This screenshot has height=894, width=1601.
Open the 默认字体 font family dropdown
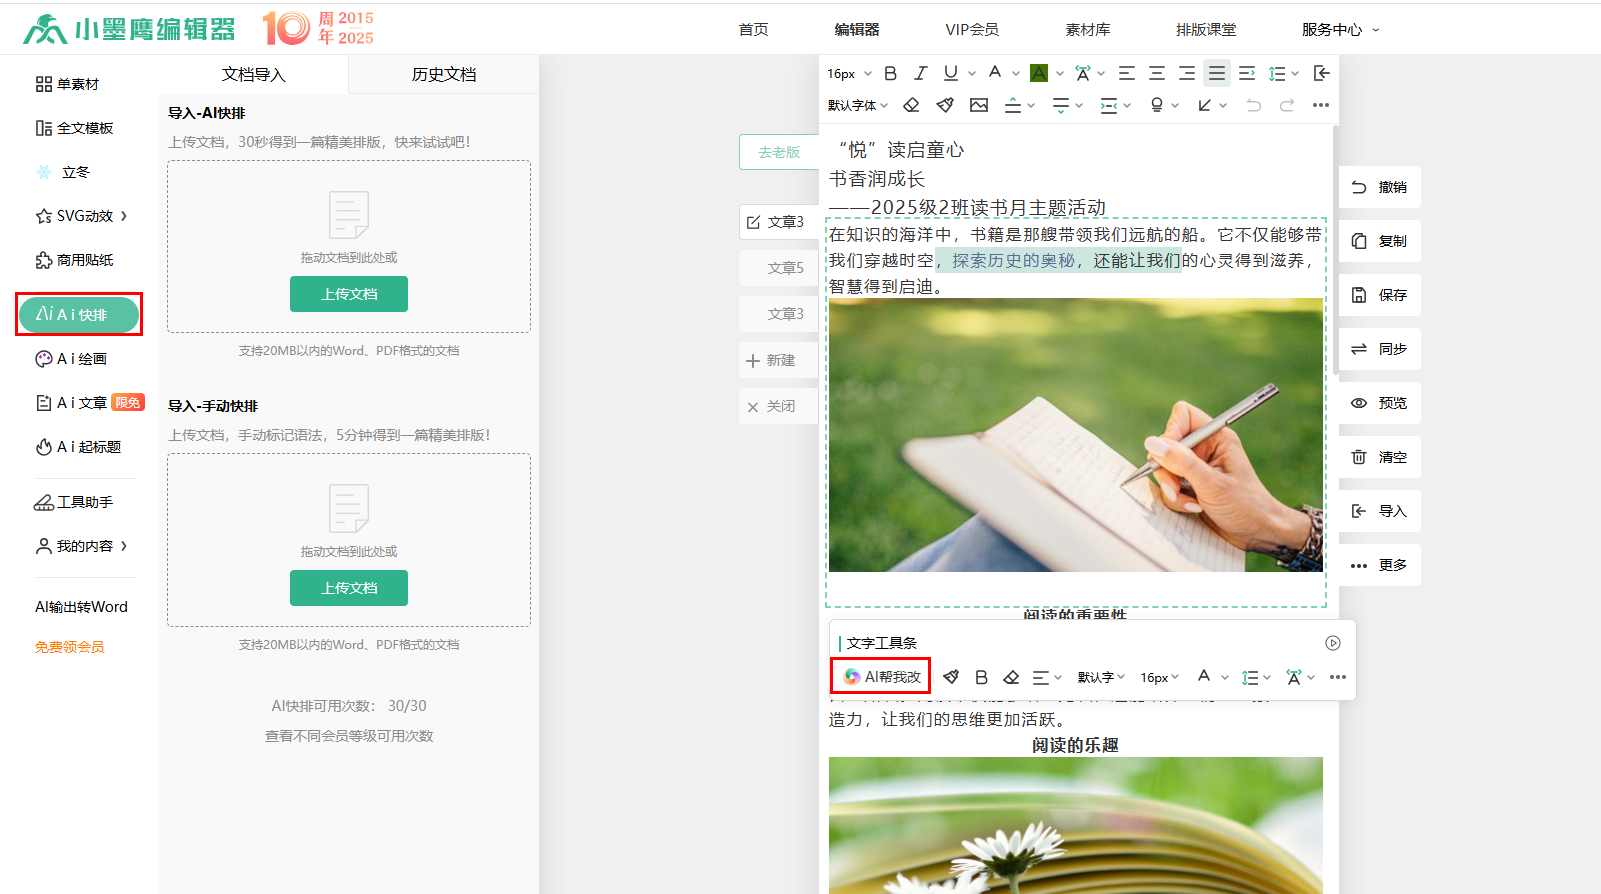click(x=857, y=105)
